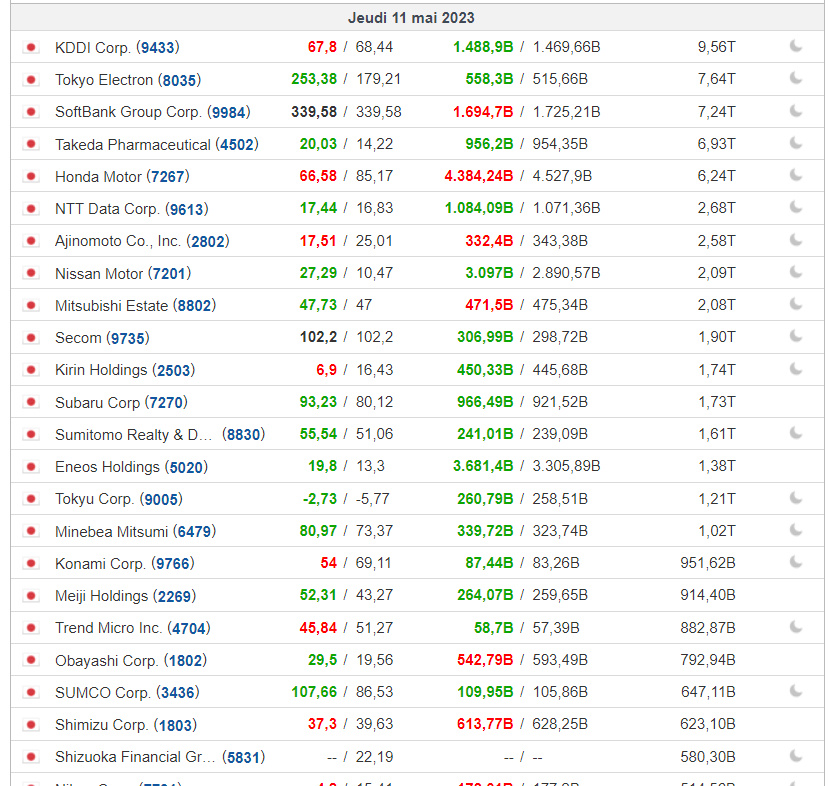Click the moon icon in the SUMCO Corp. row
This screenshot has width=830, height=786.
[x=796, y=691]
